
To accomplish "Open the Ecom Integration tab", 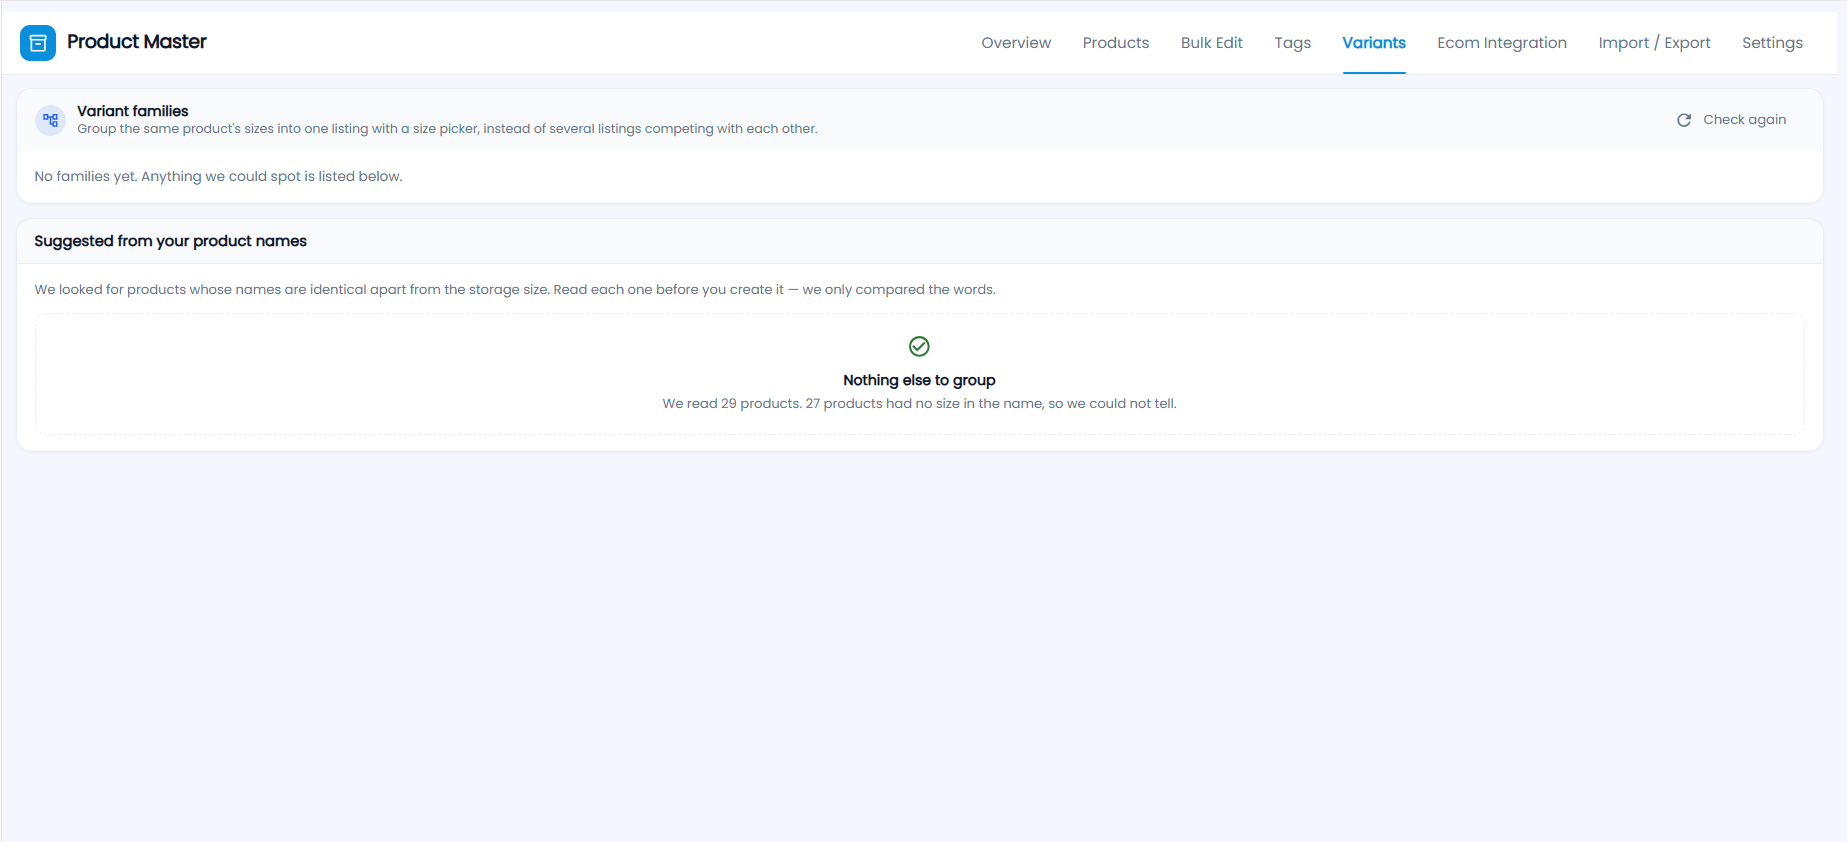I will click(1502, 43).
